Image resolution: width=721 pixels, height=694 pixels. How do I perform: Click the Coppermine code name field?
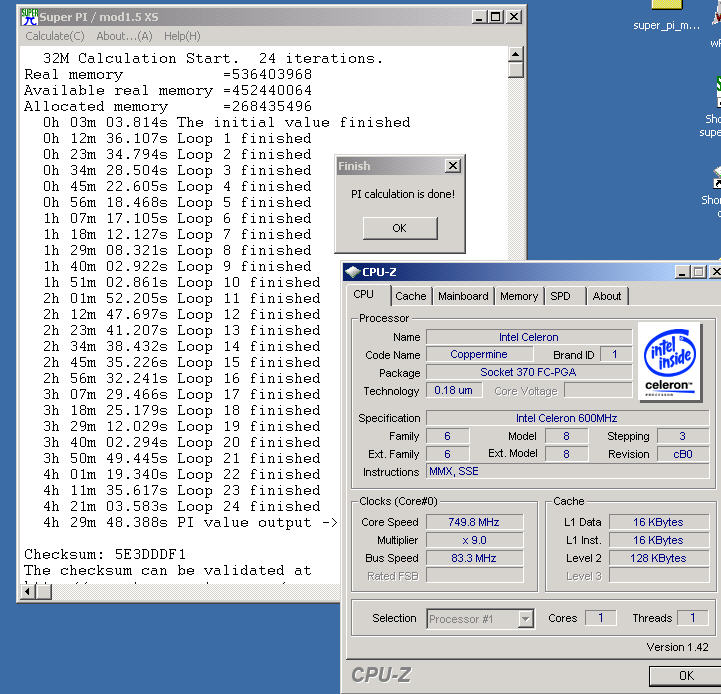pos(479,355)
